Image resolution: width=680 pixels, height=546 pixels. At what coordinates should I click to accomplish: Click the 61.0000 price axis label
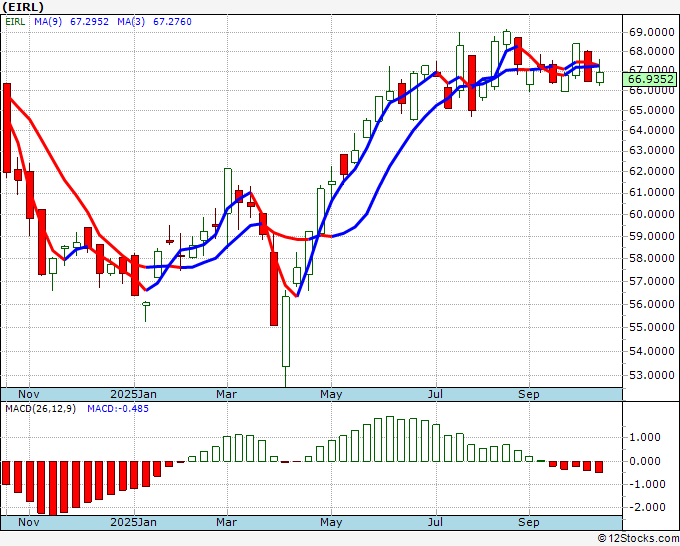651,192
